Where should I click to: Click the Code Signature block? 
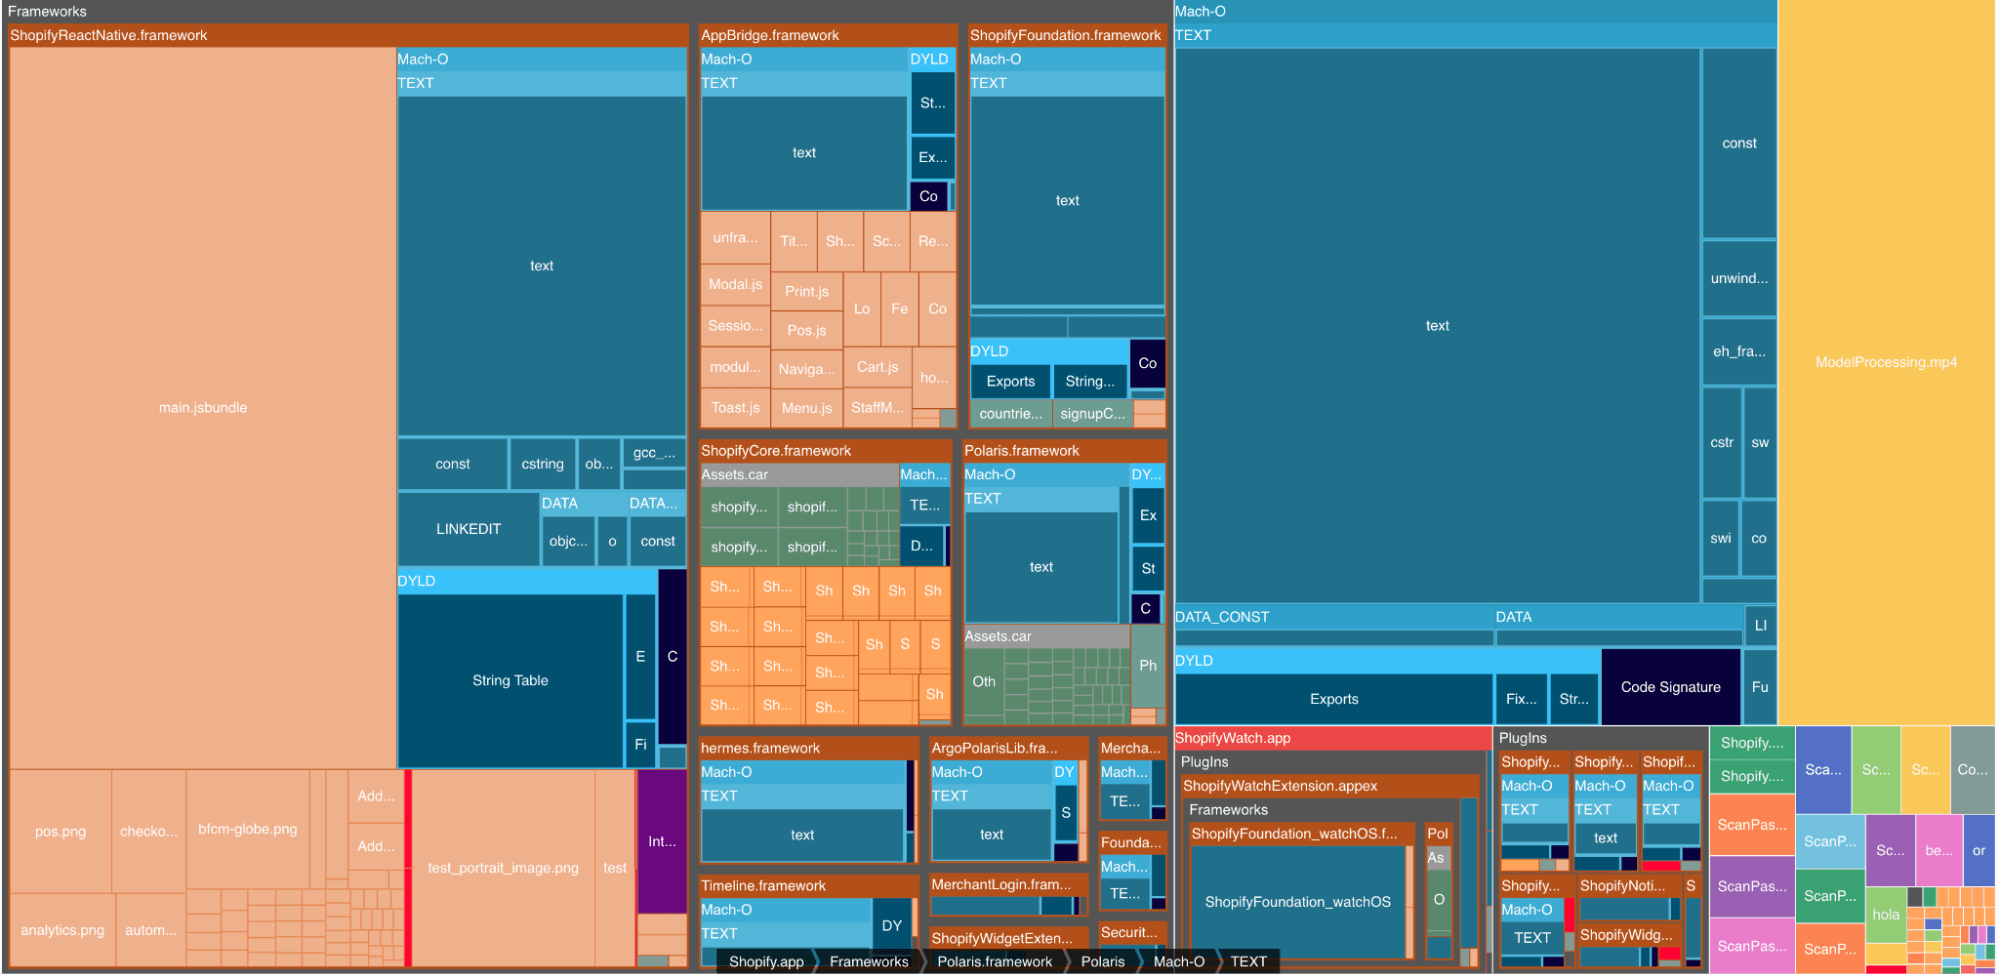coord(1669,686)
